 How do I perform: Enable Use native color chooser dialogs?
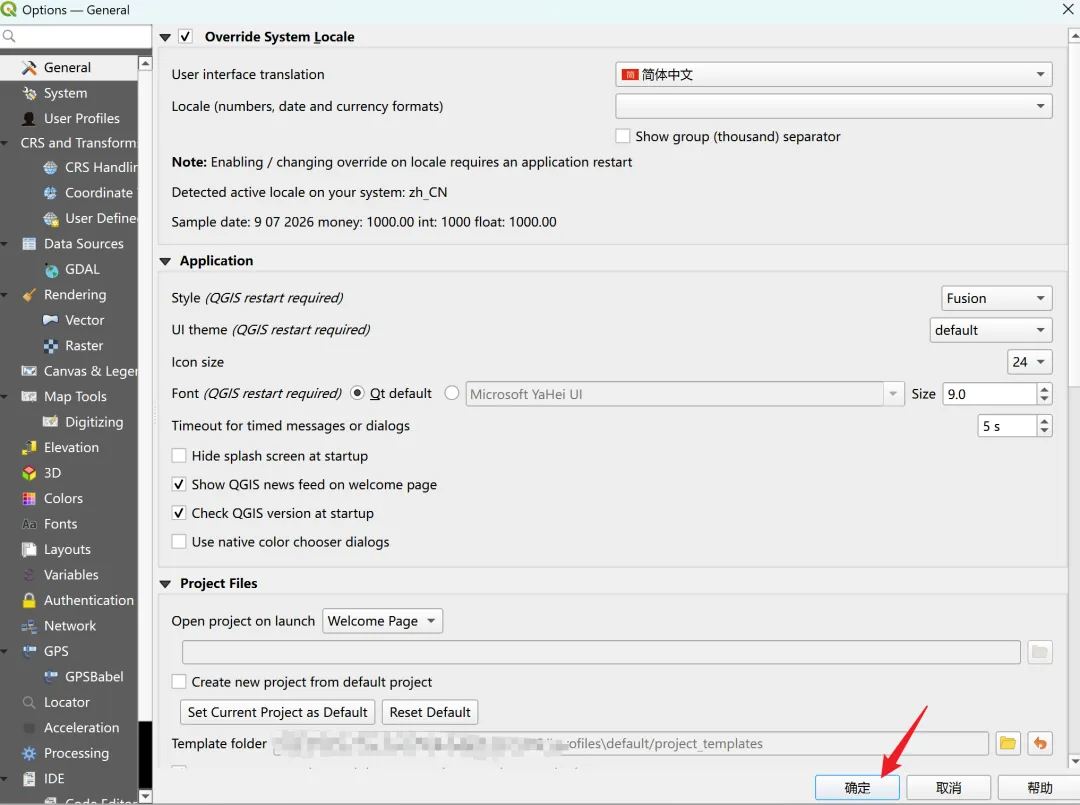coord(179,542)
